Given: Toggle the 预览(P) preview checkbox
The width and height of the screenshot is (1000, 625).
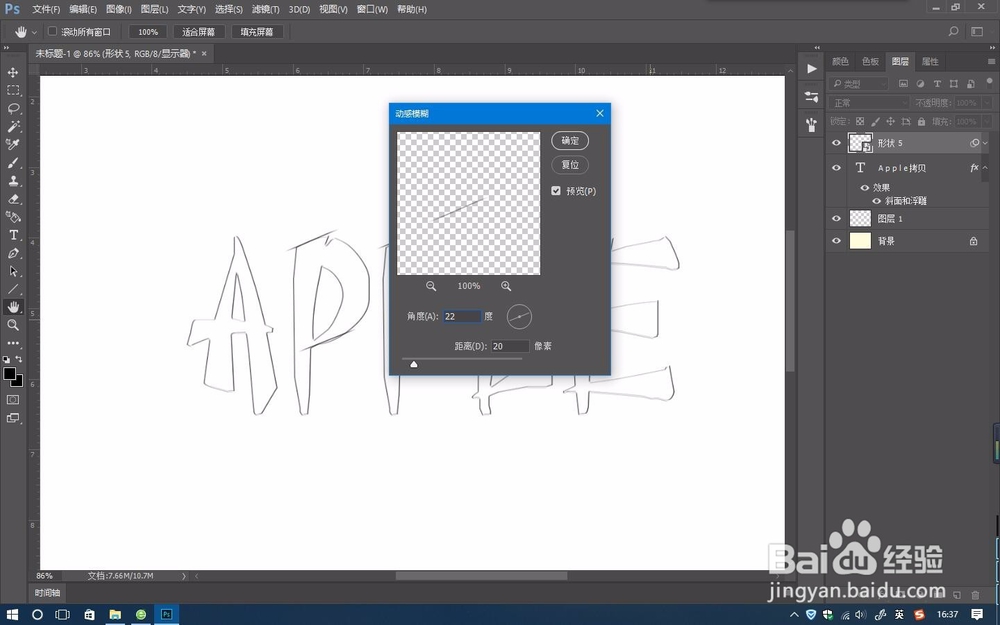Looking at the screenshot, I should coord(556,191).
